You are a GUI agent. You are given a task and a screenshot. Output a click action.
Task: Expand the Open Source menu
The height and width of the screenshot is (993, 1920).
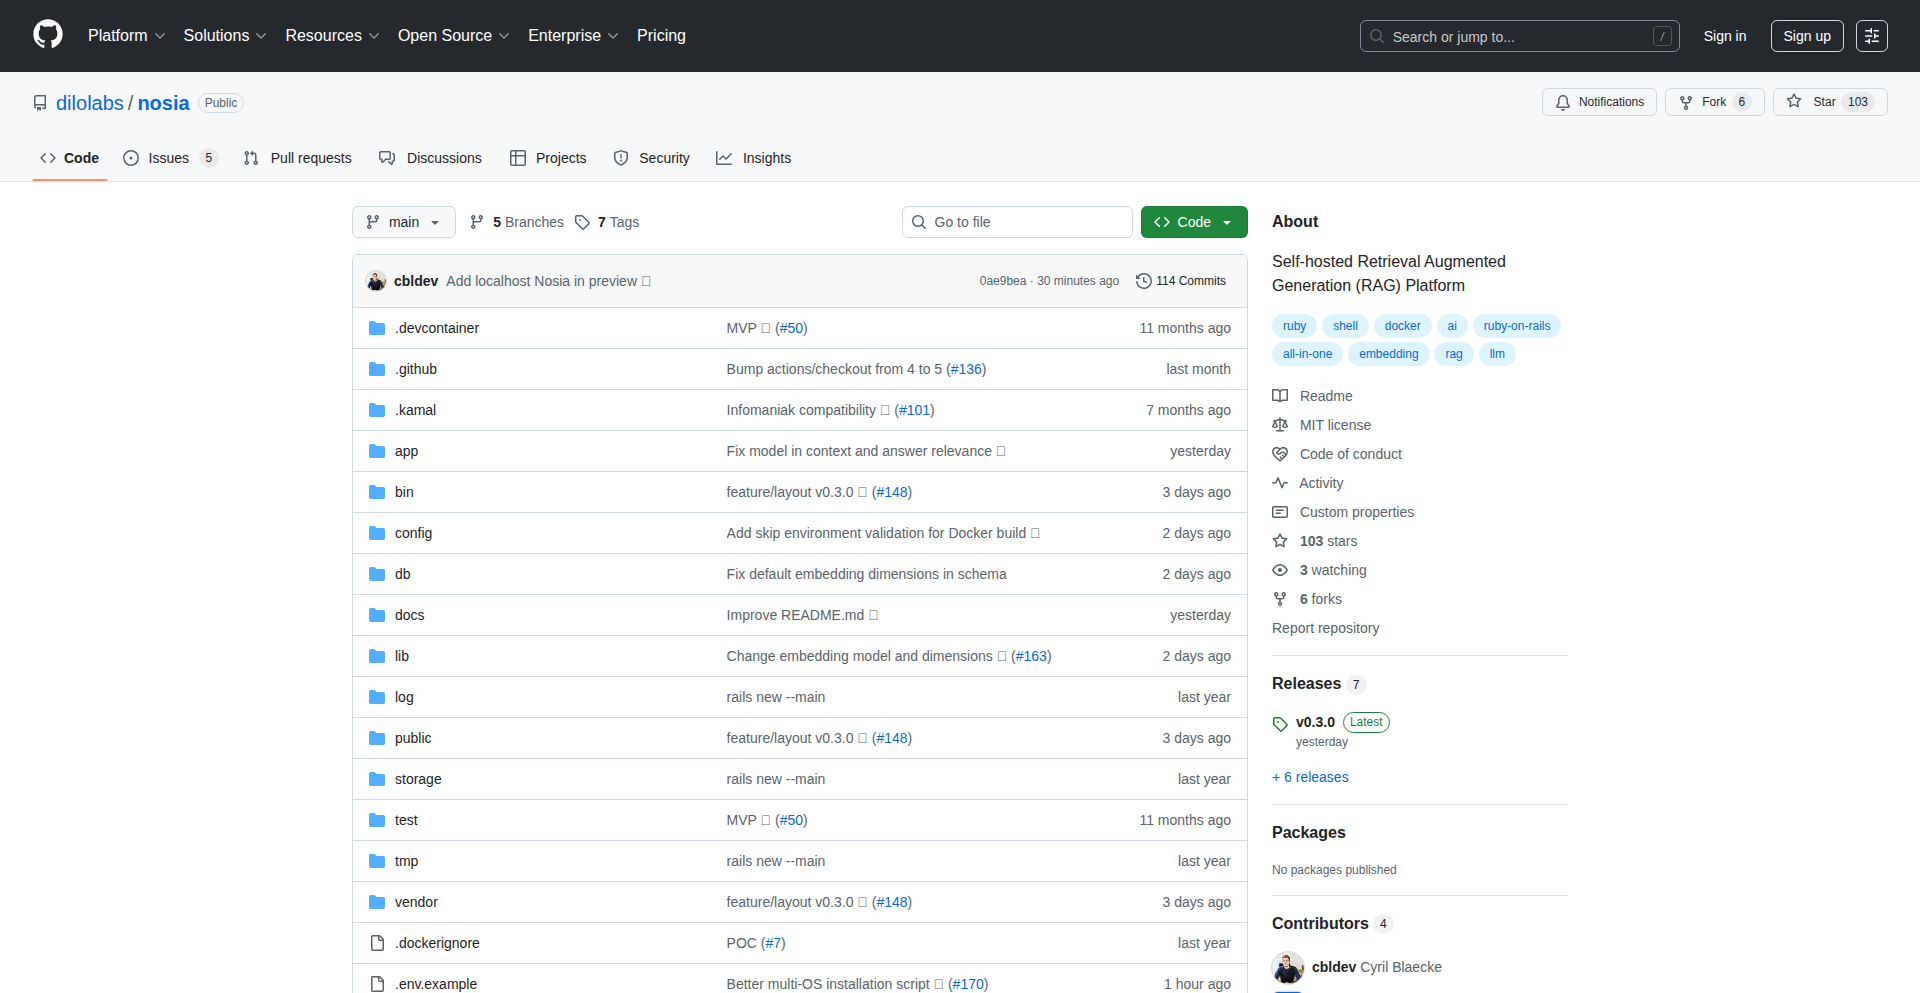tap(453, 36)
